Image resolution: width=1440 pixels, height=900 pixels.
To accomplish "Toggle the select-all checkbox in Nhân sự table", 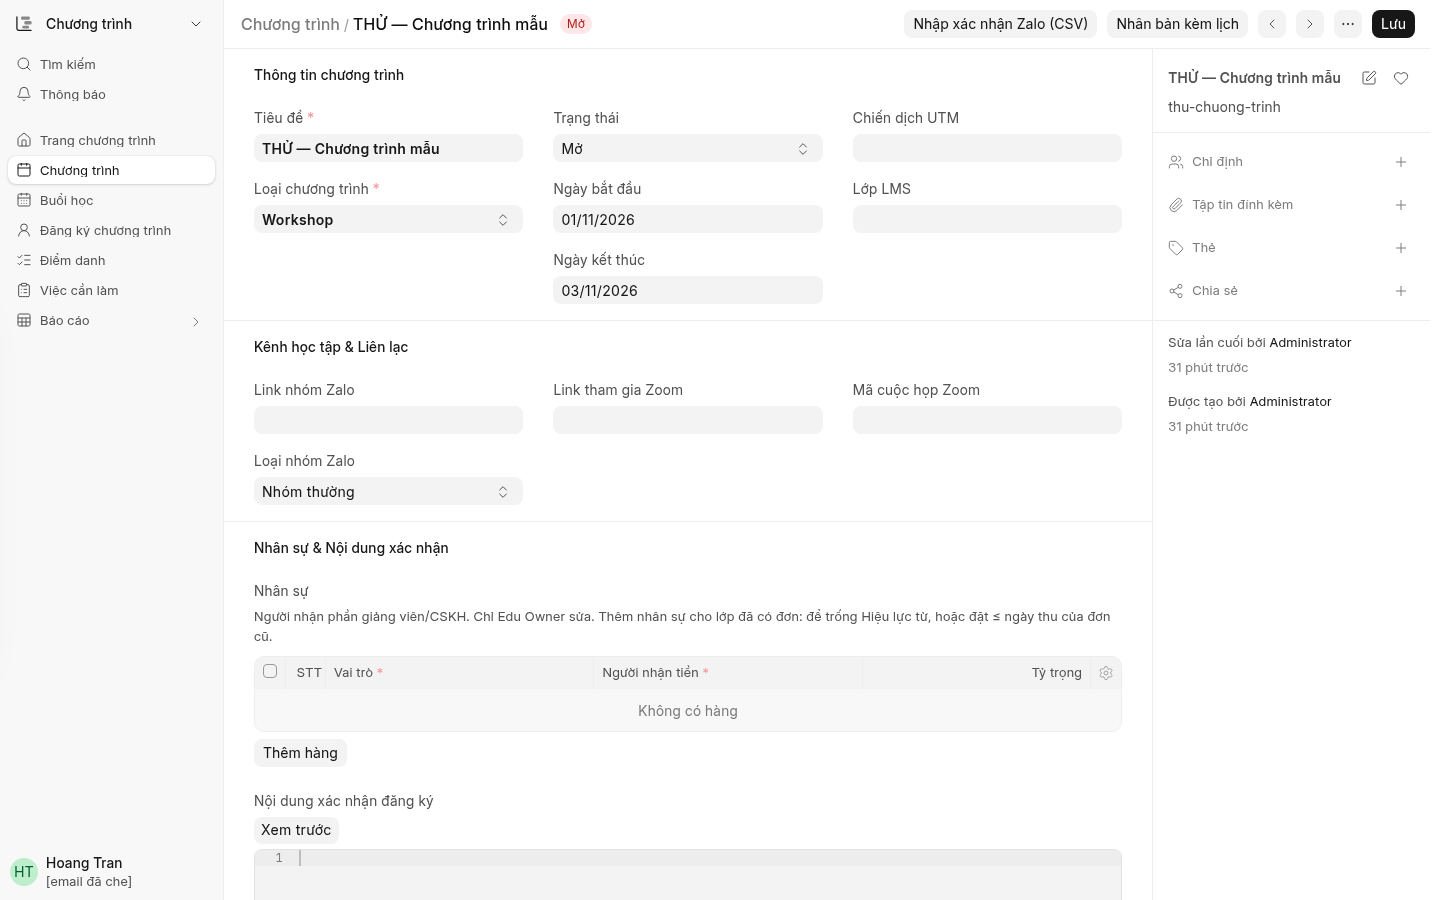I will [x=270, y=671].
